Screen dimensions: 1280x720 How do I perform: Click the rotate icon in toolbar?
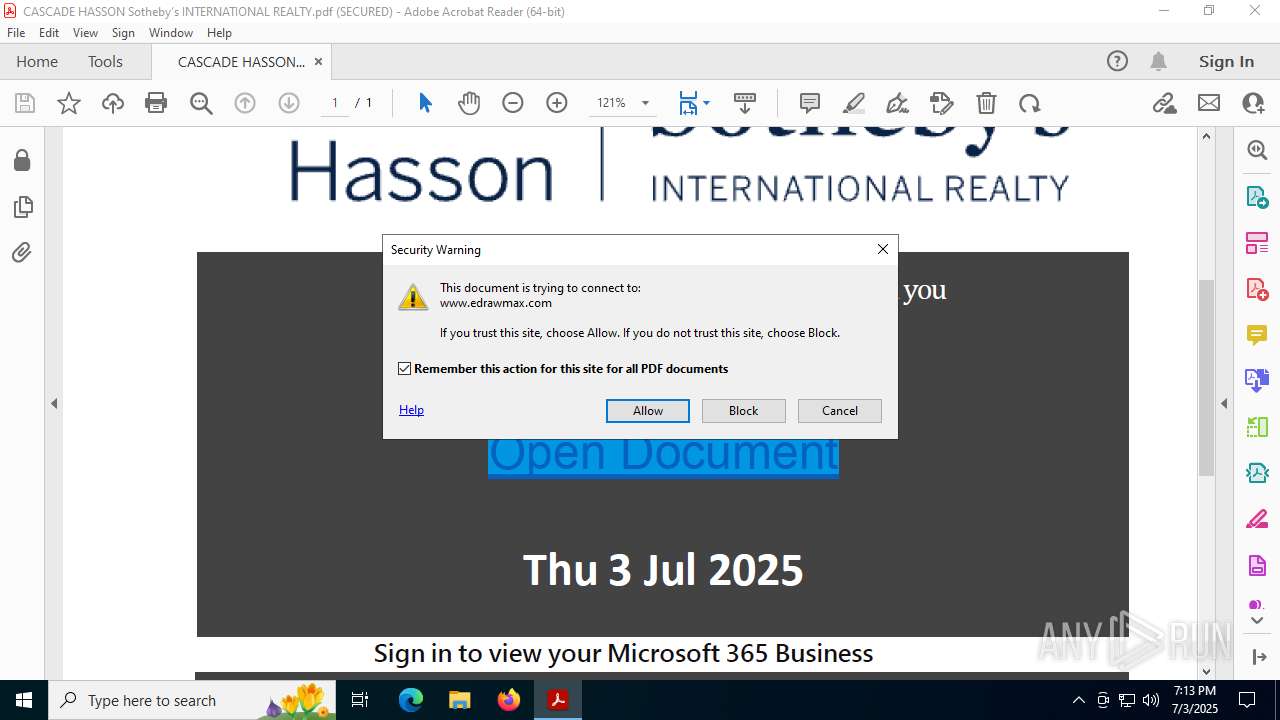tap(1030, 103)
